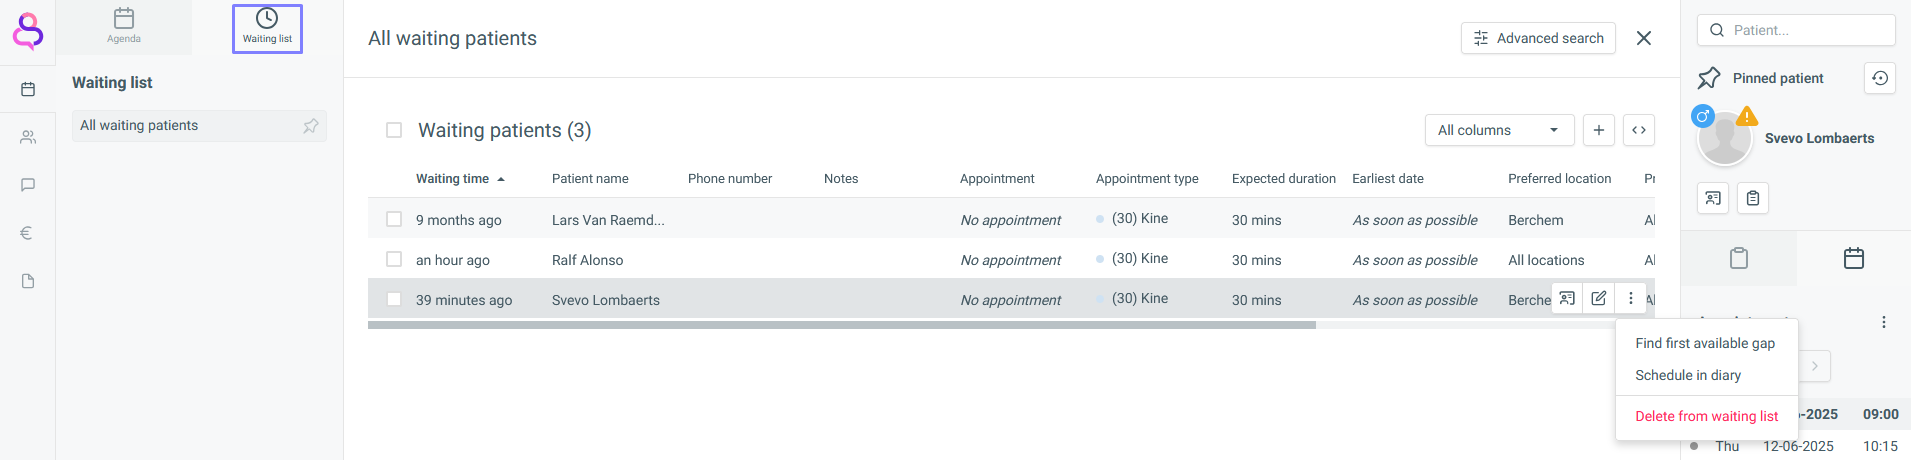
Task: Click the horizontal scrollbar under the table
Action: point(842,325)
